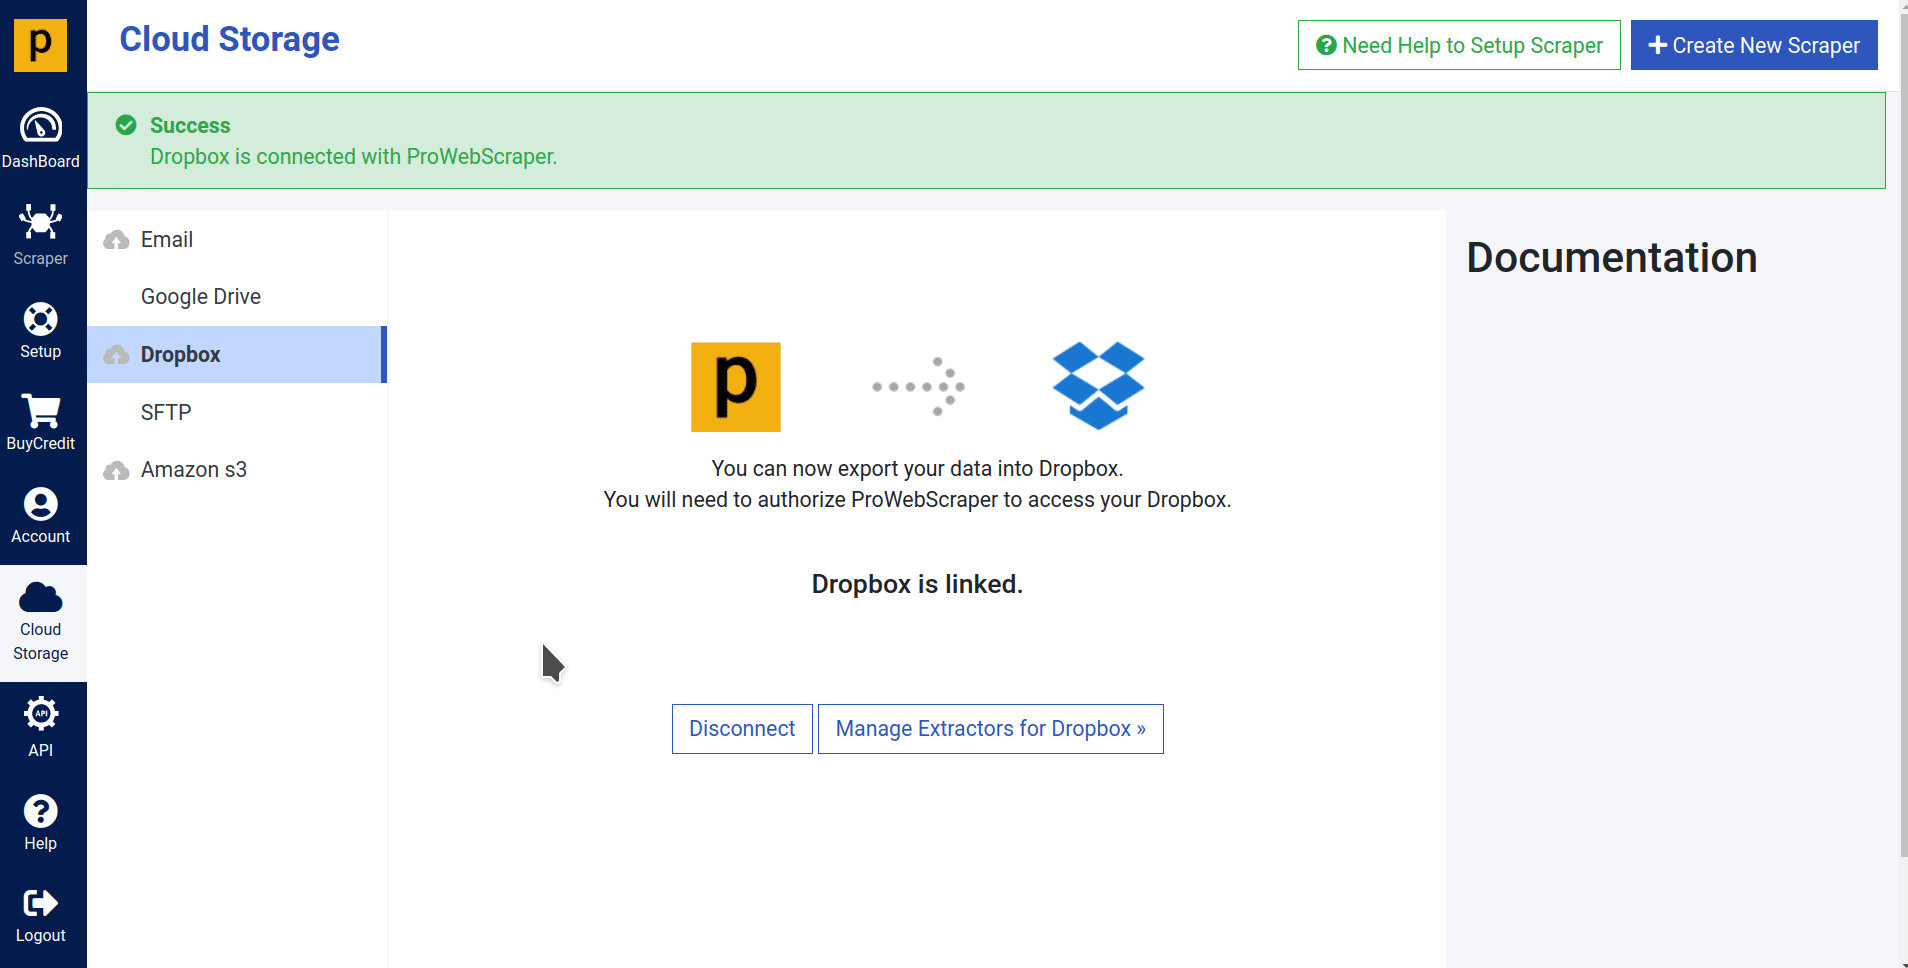Click the Logout arrow icon
The width and height of the screenshot is (1908, 968).
pos(41,903)
